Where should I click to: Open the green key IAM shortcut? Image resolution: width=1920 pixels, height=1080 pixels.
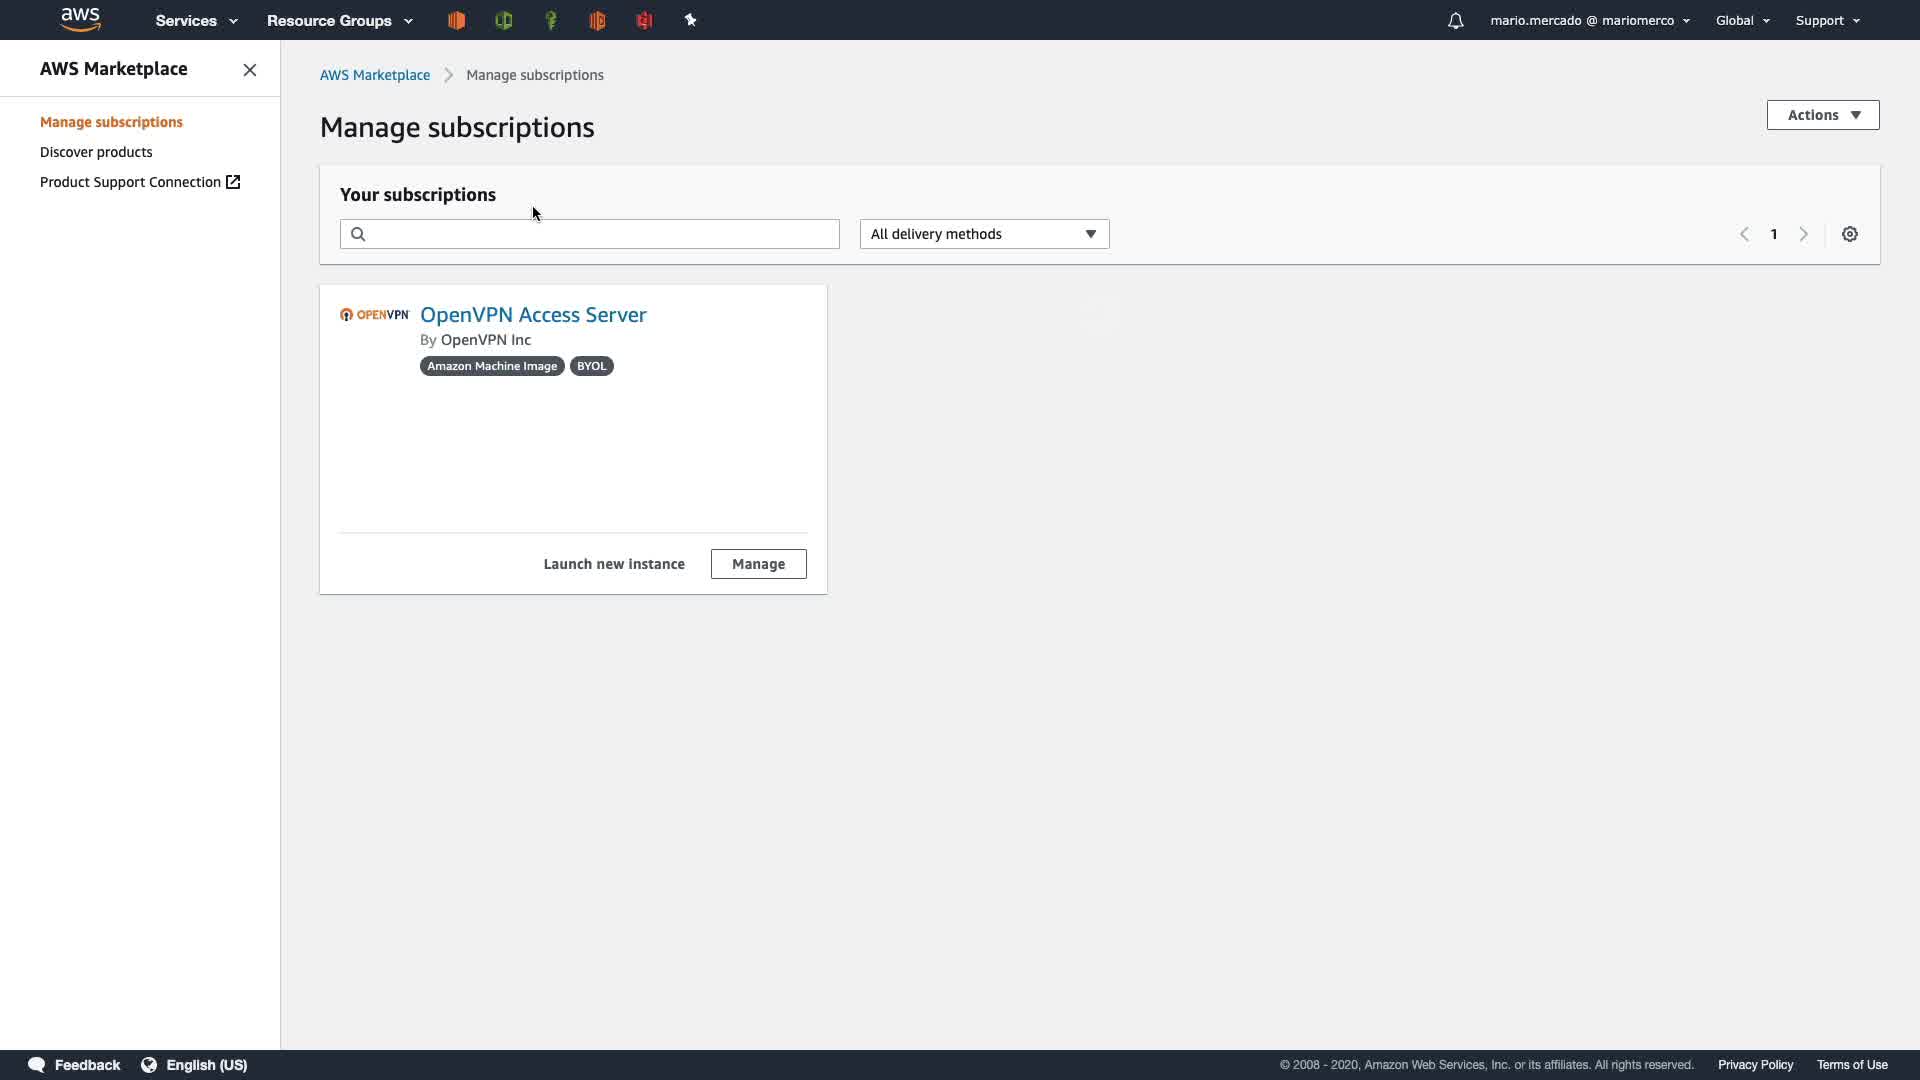(x=551, y=20)
